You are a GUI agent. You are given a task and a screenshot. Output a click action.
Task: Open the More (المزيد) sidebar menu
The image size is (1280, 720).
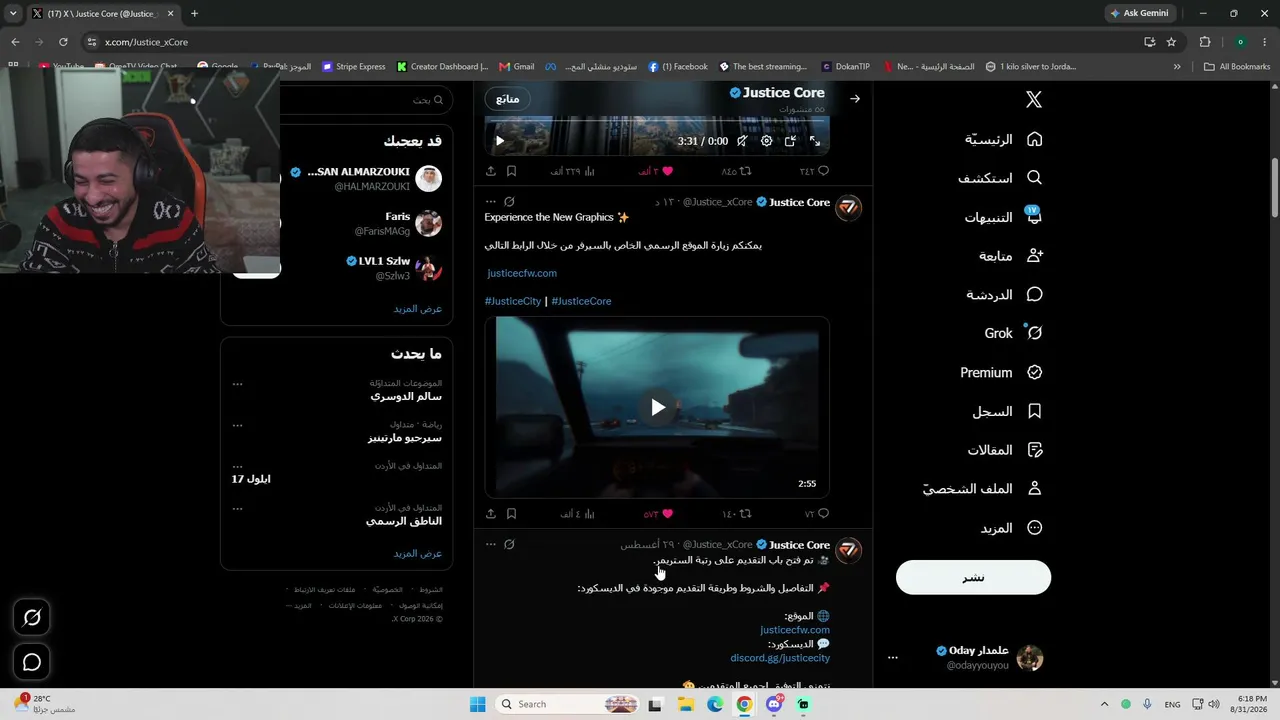[x=1010, y=528]
